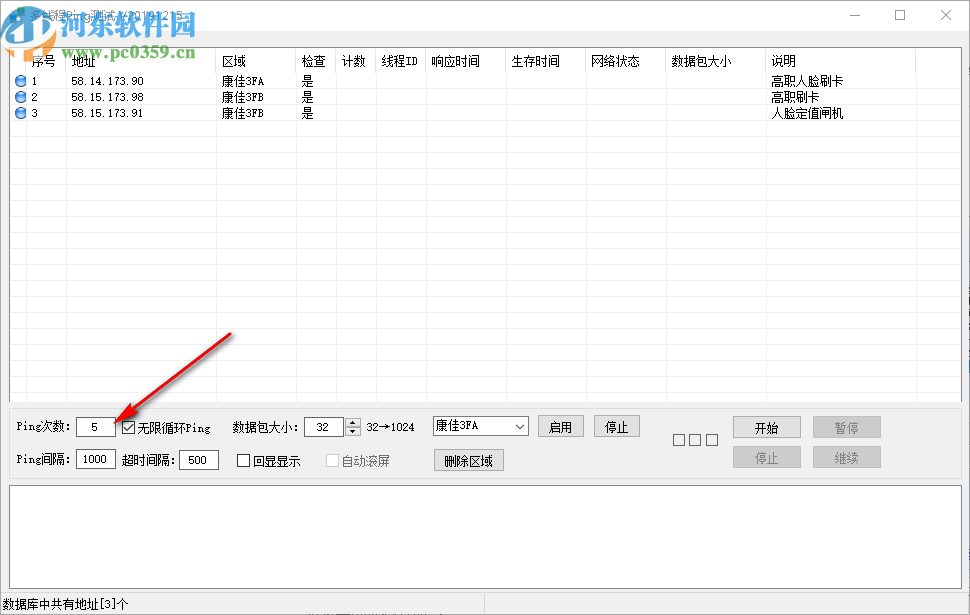Viewport: 970px width, 615px height.
Task: Click the globe icon beside row 1
Action: 21,81
